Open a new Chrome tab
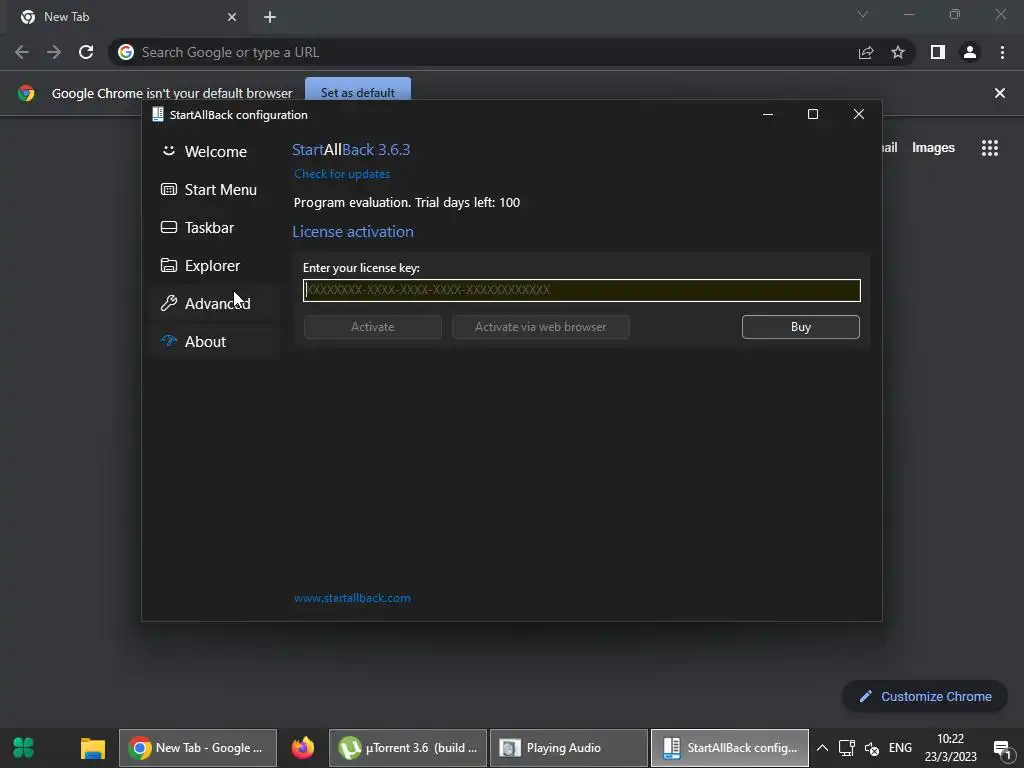Image resolution: width=1024 pixels, height=768 pixels. click(x=270, y=17)
